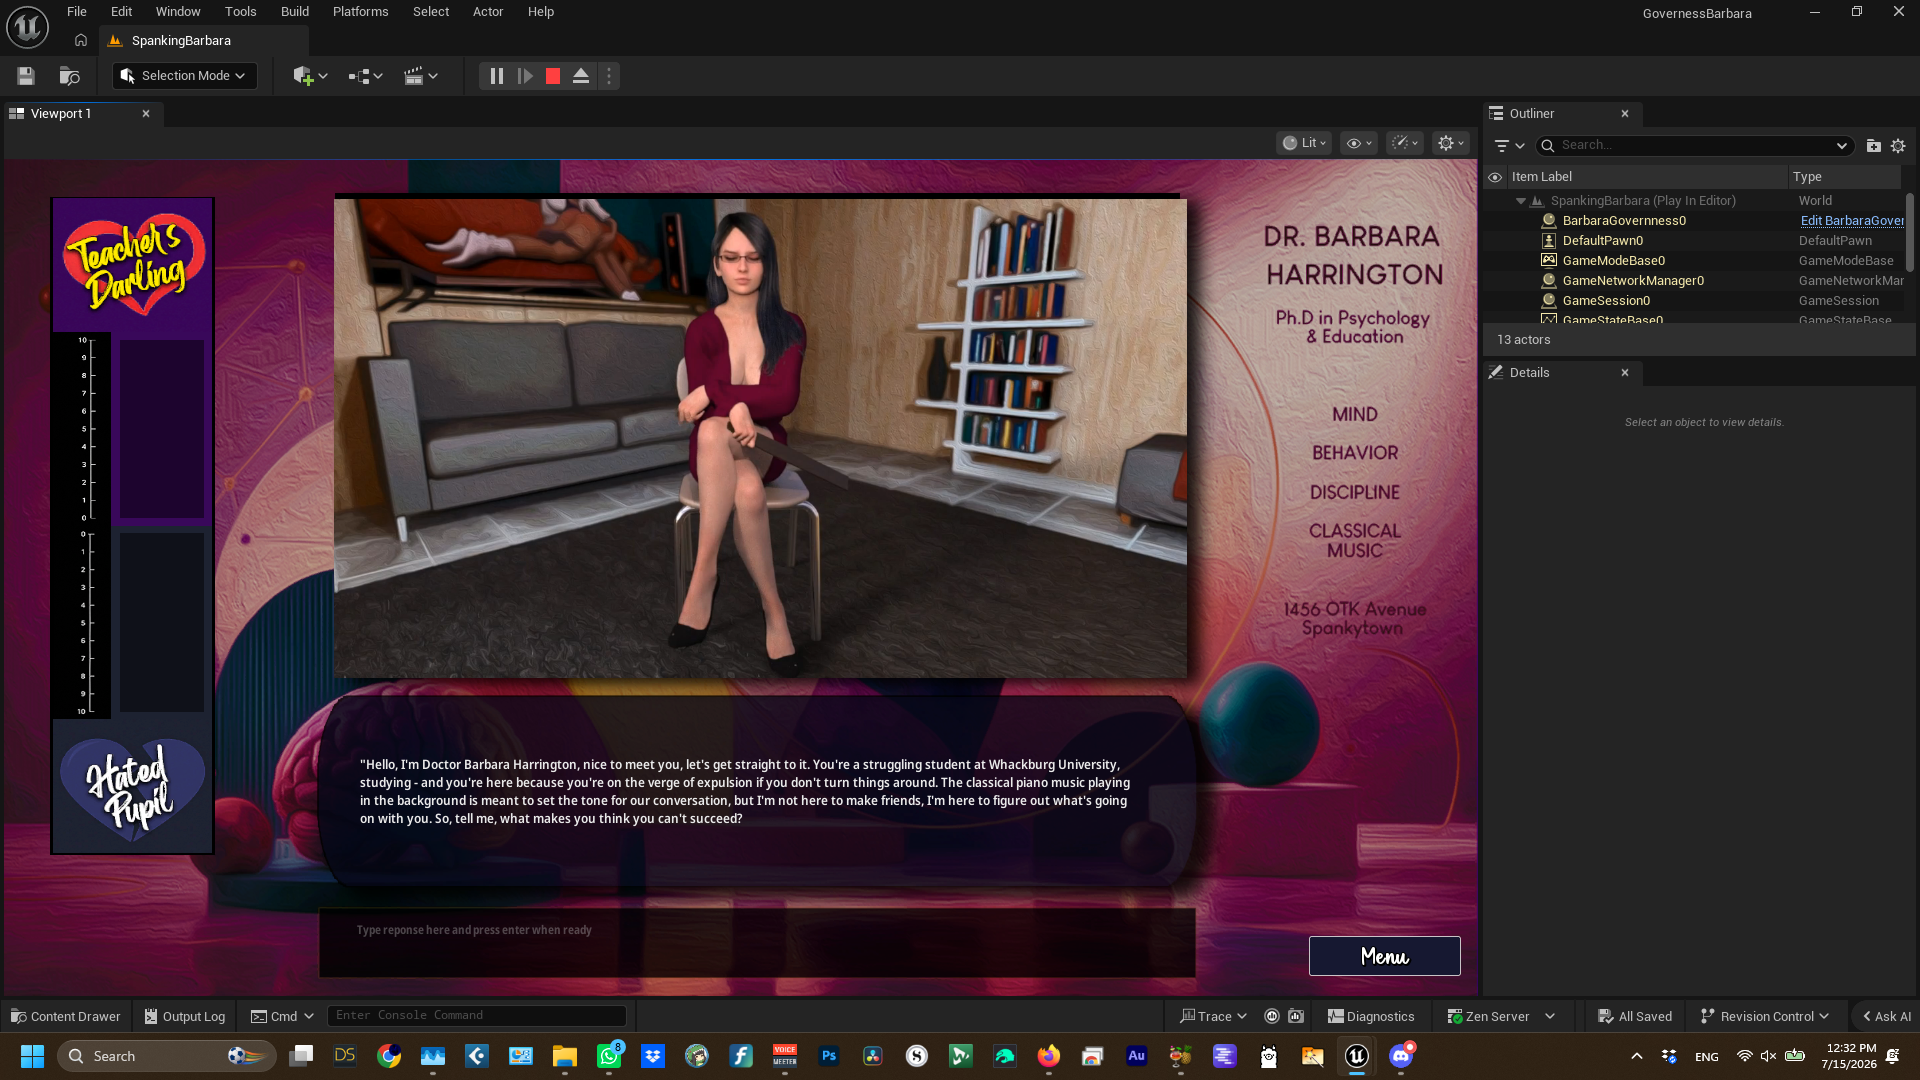Open the Output Log
1920x1080 pixels.
185,1016
